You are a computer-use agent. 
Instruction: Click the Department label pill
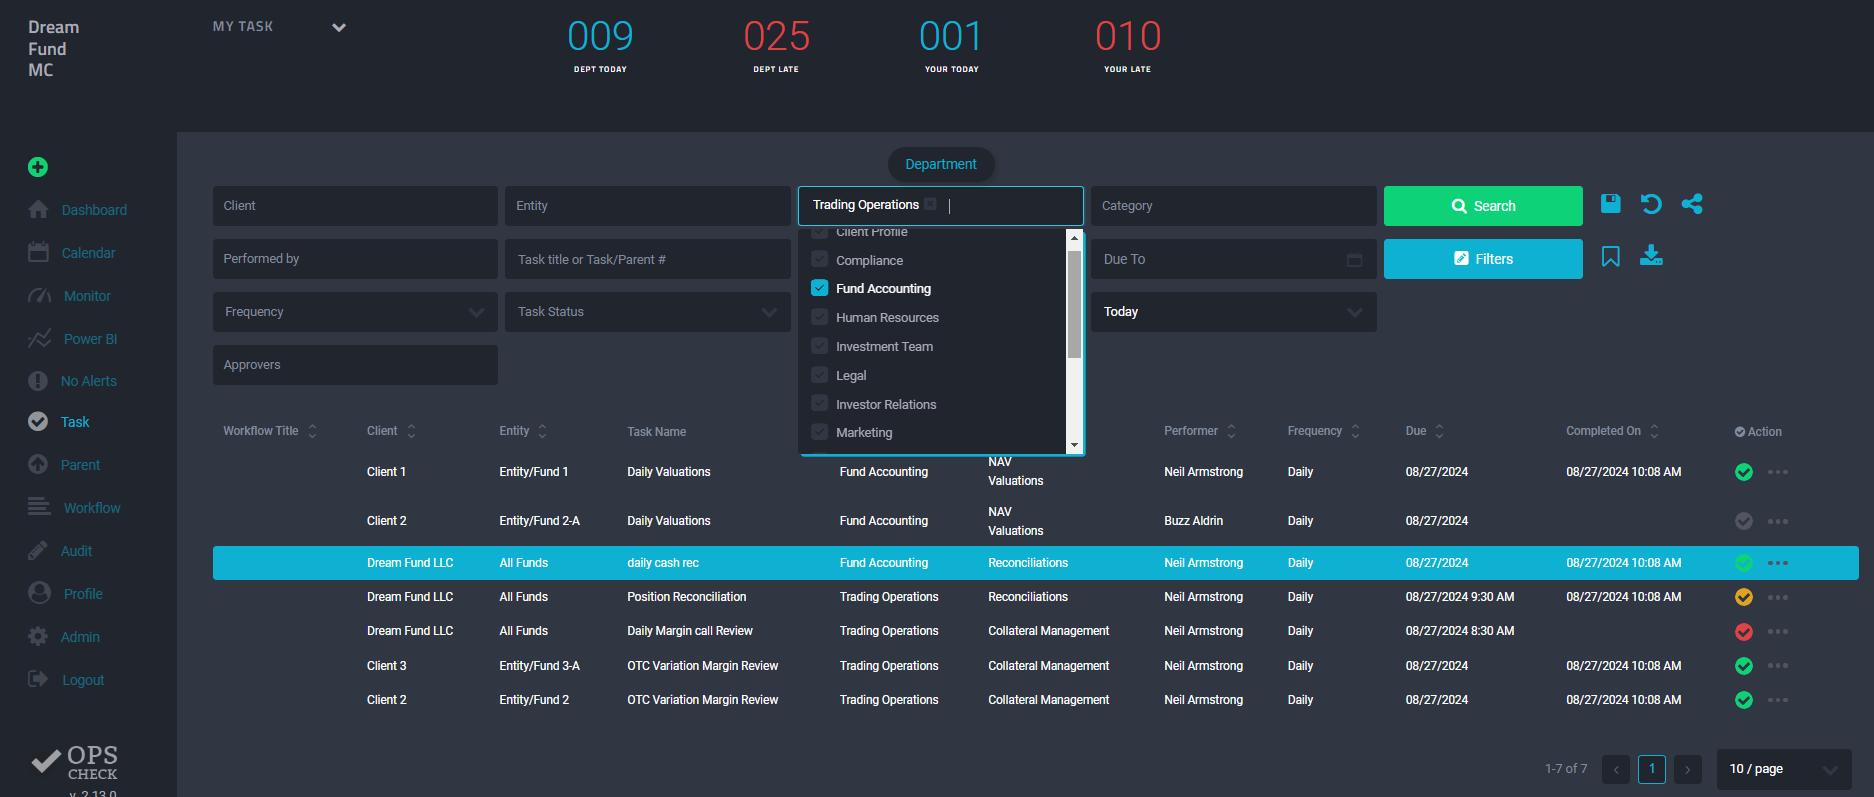pos(941,164)
